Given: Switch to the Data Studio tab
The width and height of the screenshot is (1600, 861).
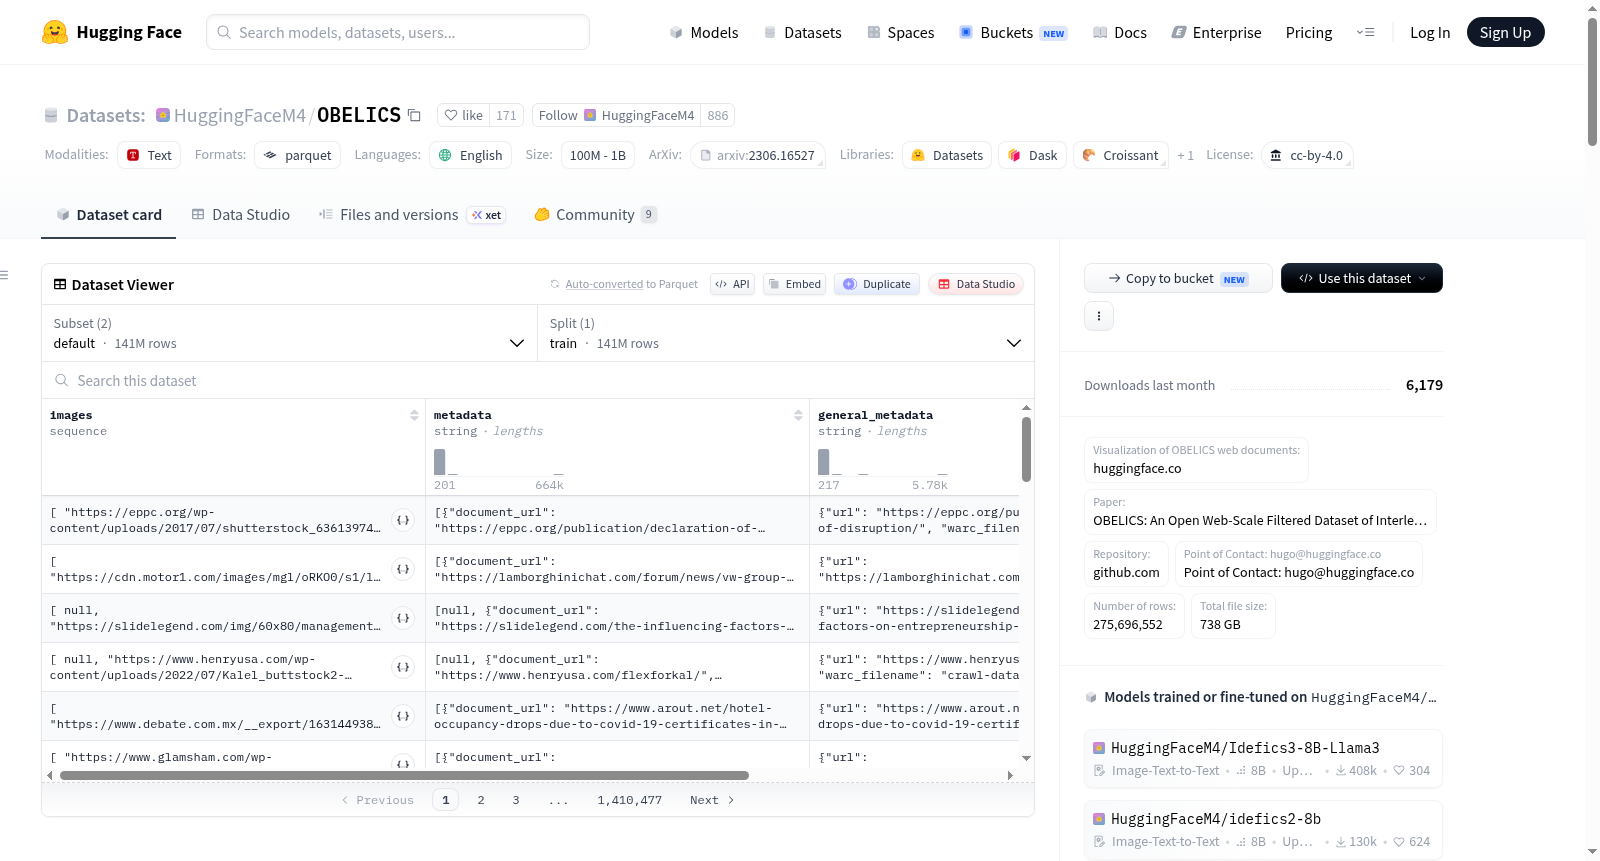Looking at the screenshot, I should 241,214.
